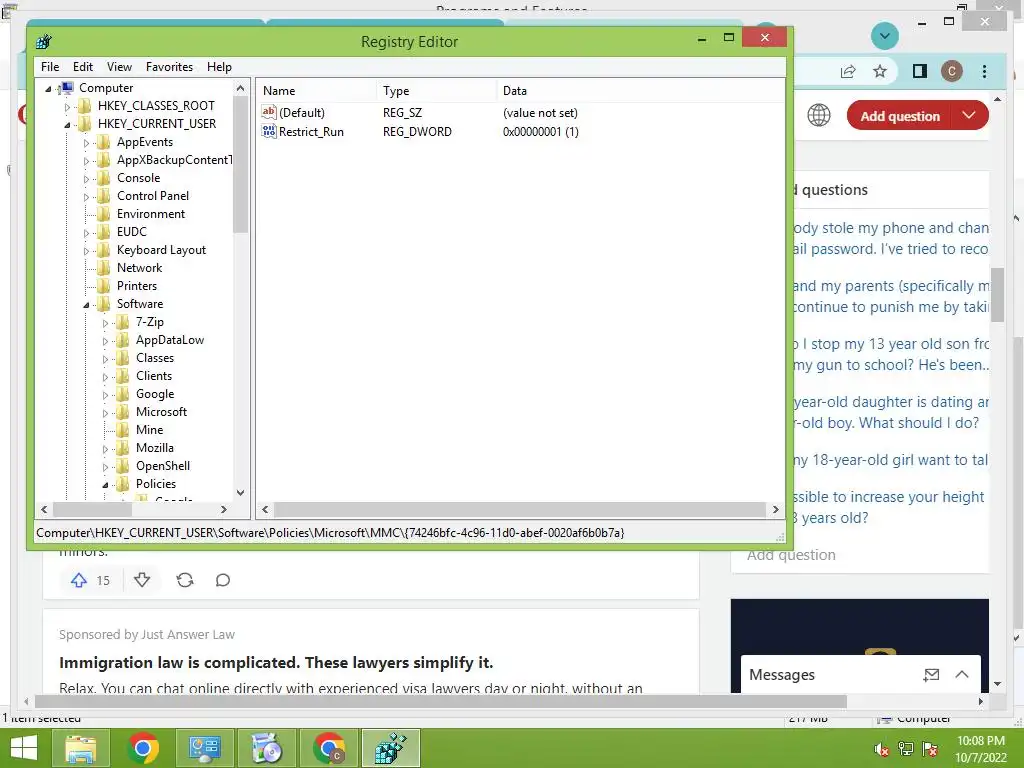The width and height of the screenshot is (1024, 768).
Task: Select the Environment key
Action: tap(151, 214)
